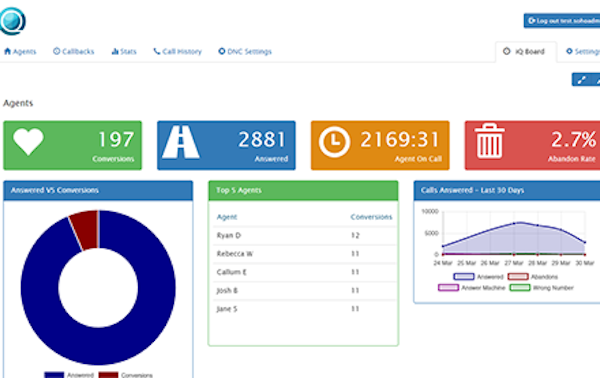This screenshot has height=378, width=600.
Task: Click the Conversions column header
Action: click(371, 217)
